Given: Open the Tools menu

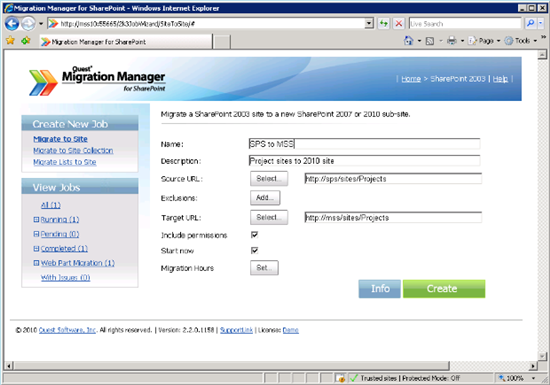Looking at the screenshot, I should [521, 41].
